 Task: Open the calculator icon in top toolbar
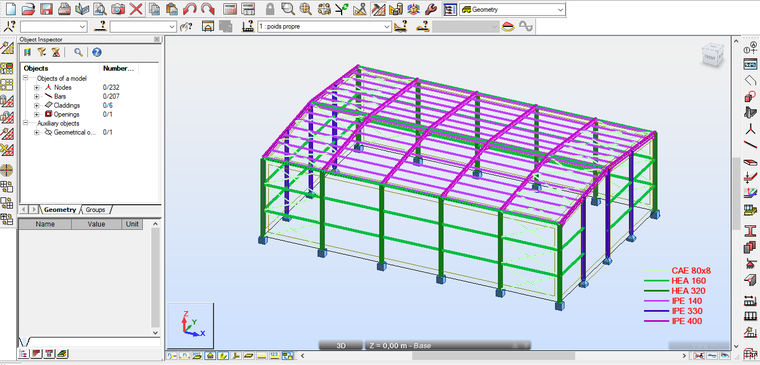[x=230, y=9]
